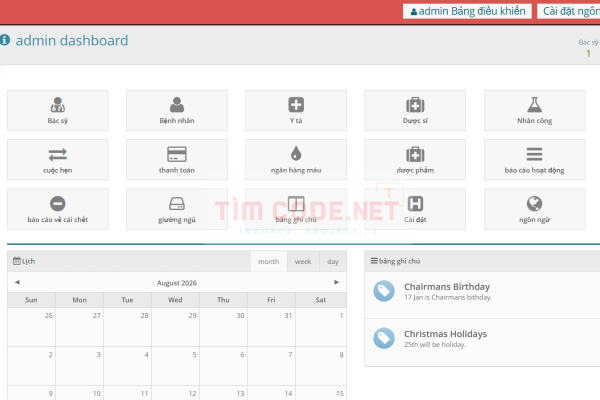Click the Bác sỹ counter in header
This screenshot has width=600, height=400.
point(588,48)
